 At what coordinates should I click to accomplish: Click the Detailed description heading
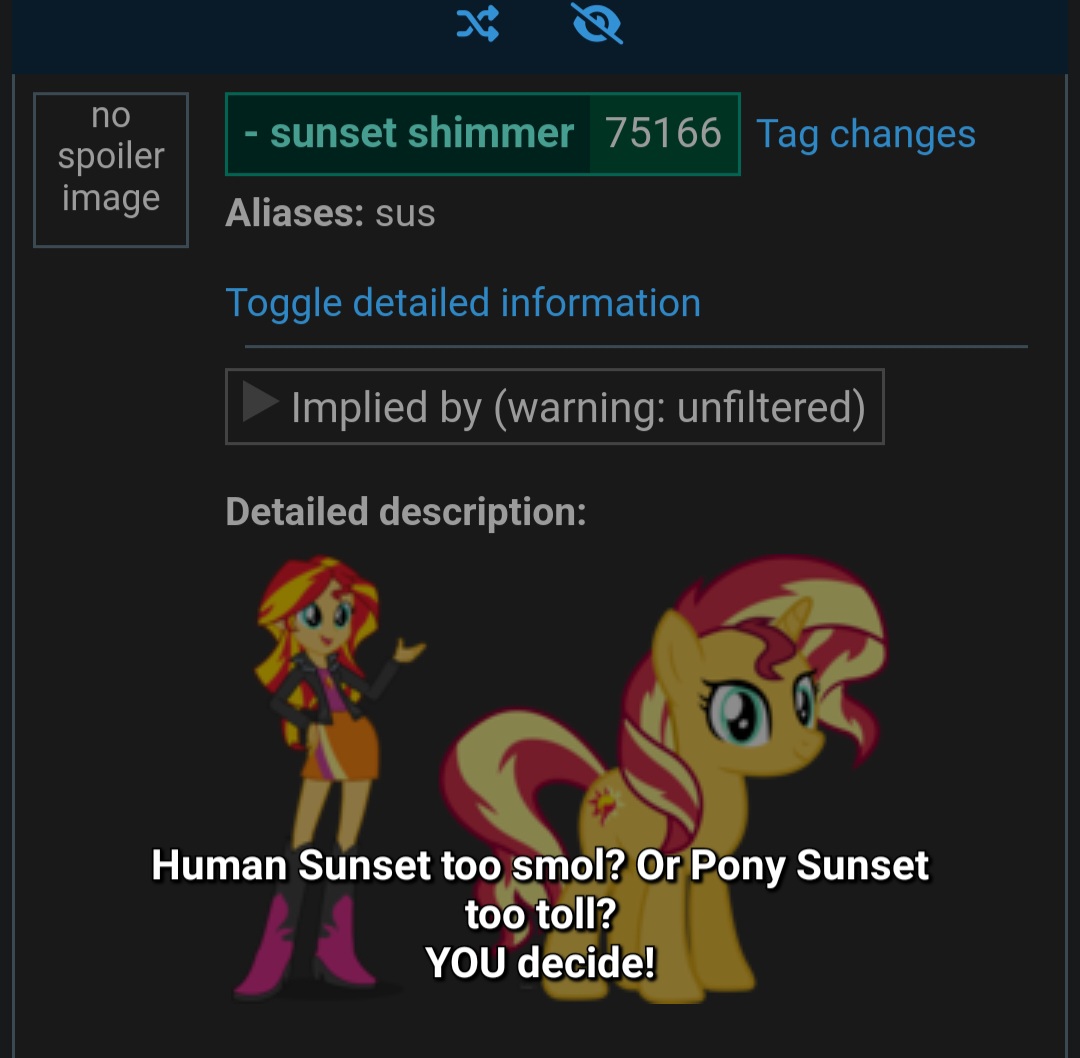[406, 512]
